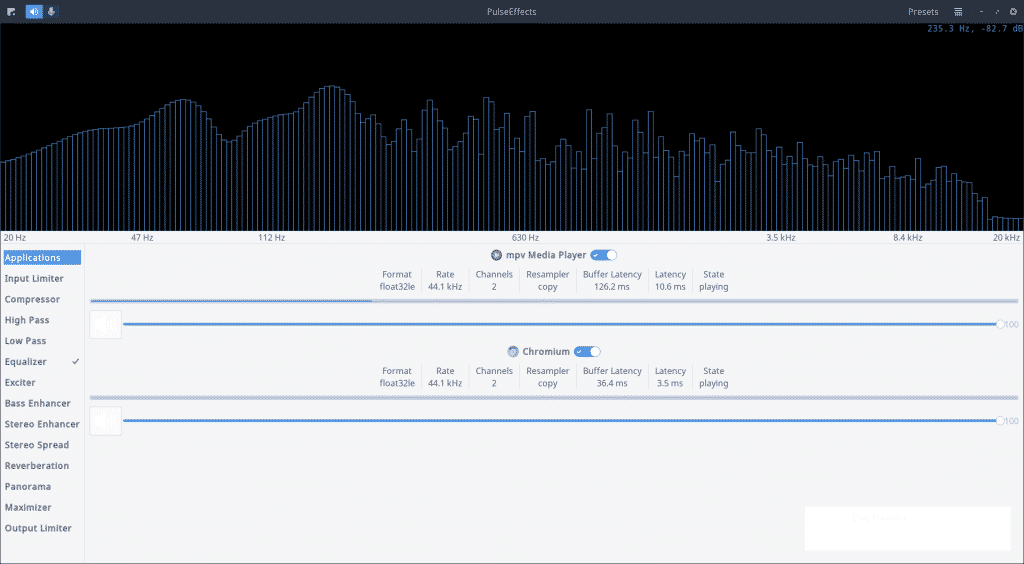The height and width of the screenshot is (564, 1024).
Task: Click the mpv Media Player app icon
Action: 496,255
